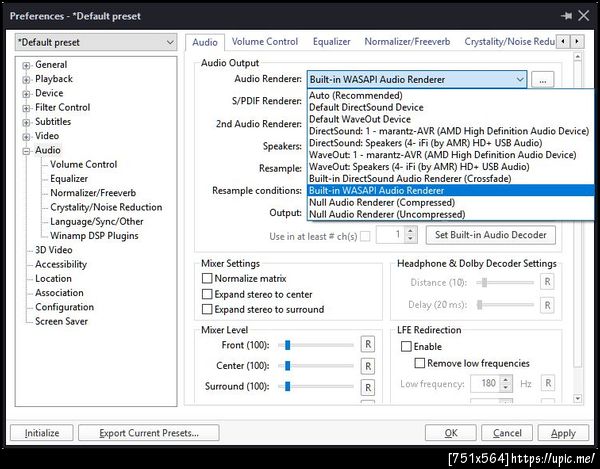Open the Normalizer/Freeverb tab

pyautogui.click(x=407, y=42)
